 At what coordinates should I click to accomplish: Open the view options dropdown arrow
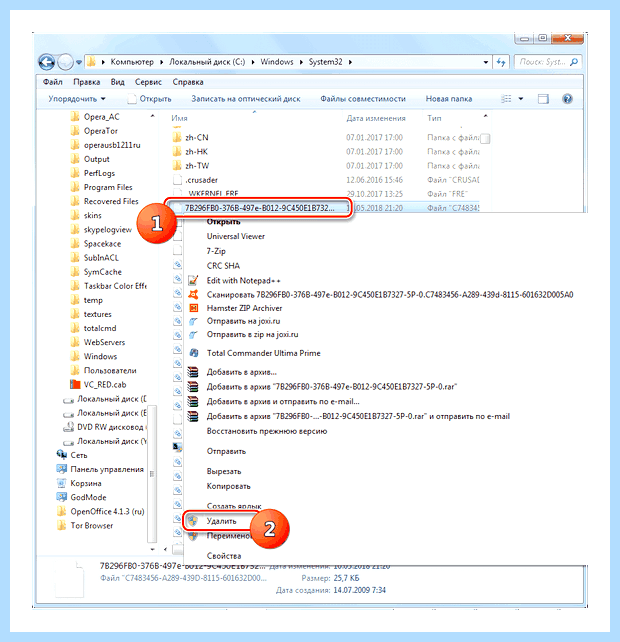tap(521, 99)
